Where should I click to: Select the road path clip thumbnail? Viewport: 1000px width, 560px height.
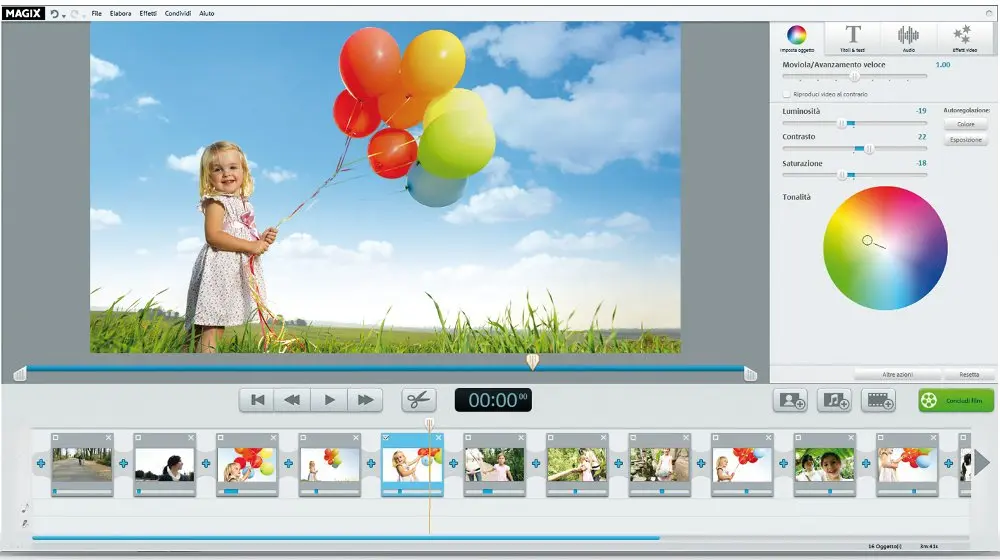coord(82,464)
